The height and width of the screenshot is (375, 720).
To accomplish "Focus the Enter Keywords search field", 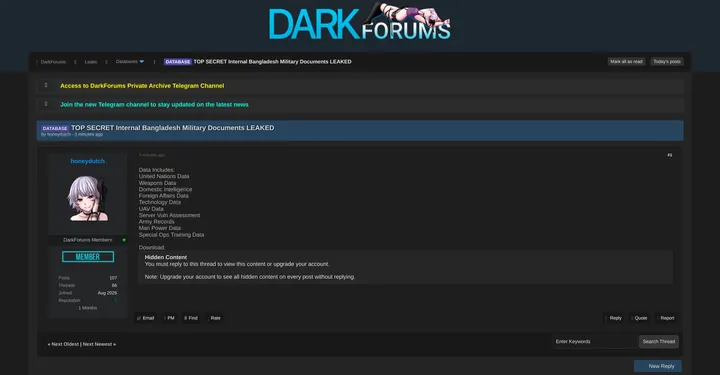I will [x=595, y=341].
